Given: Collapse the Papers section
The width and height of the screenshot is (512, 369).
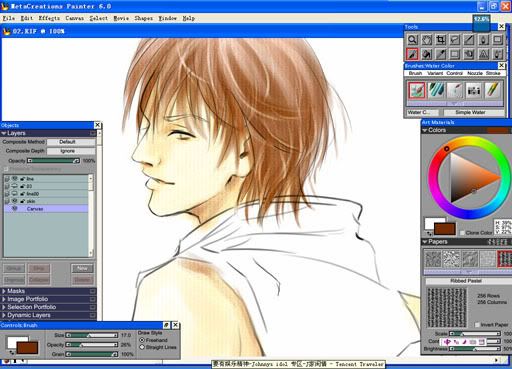Looking at the screenshot, I should point(425,242).
